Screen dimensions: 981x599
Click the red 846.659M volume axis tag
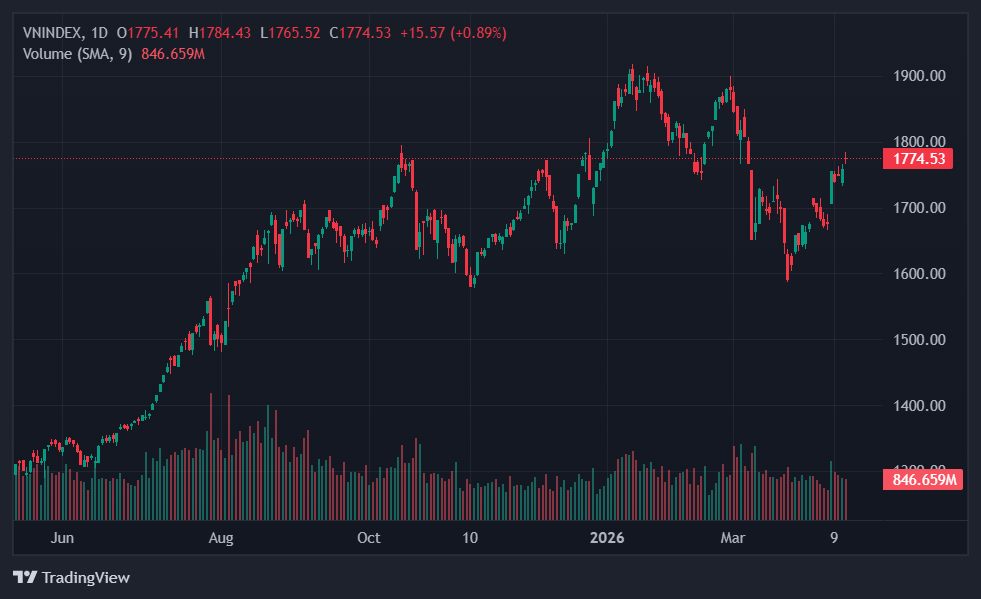[918, 480]
